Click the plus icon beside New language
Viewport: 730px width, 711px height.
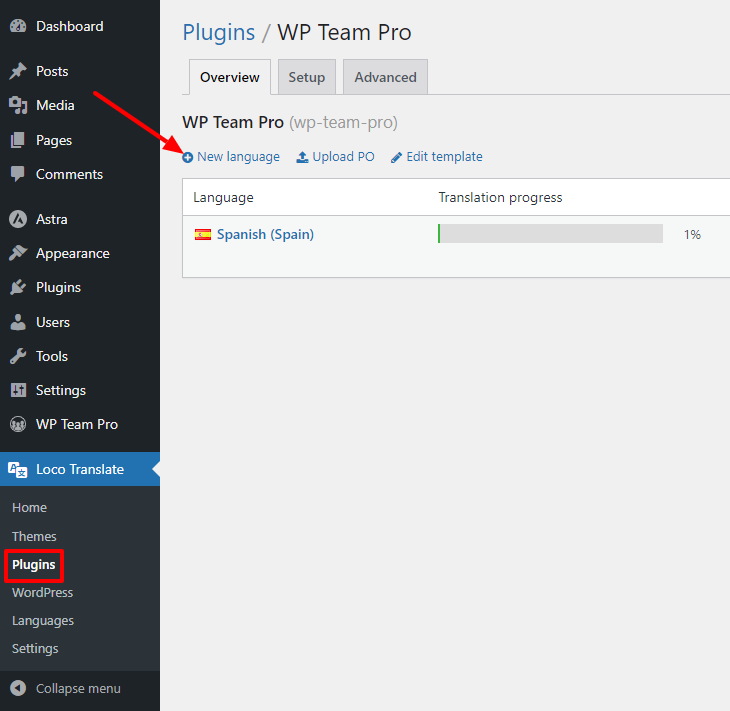pos(188,157)
